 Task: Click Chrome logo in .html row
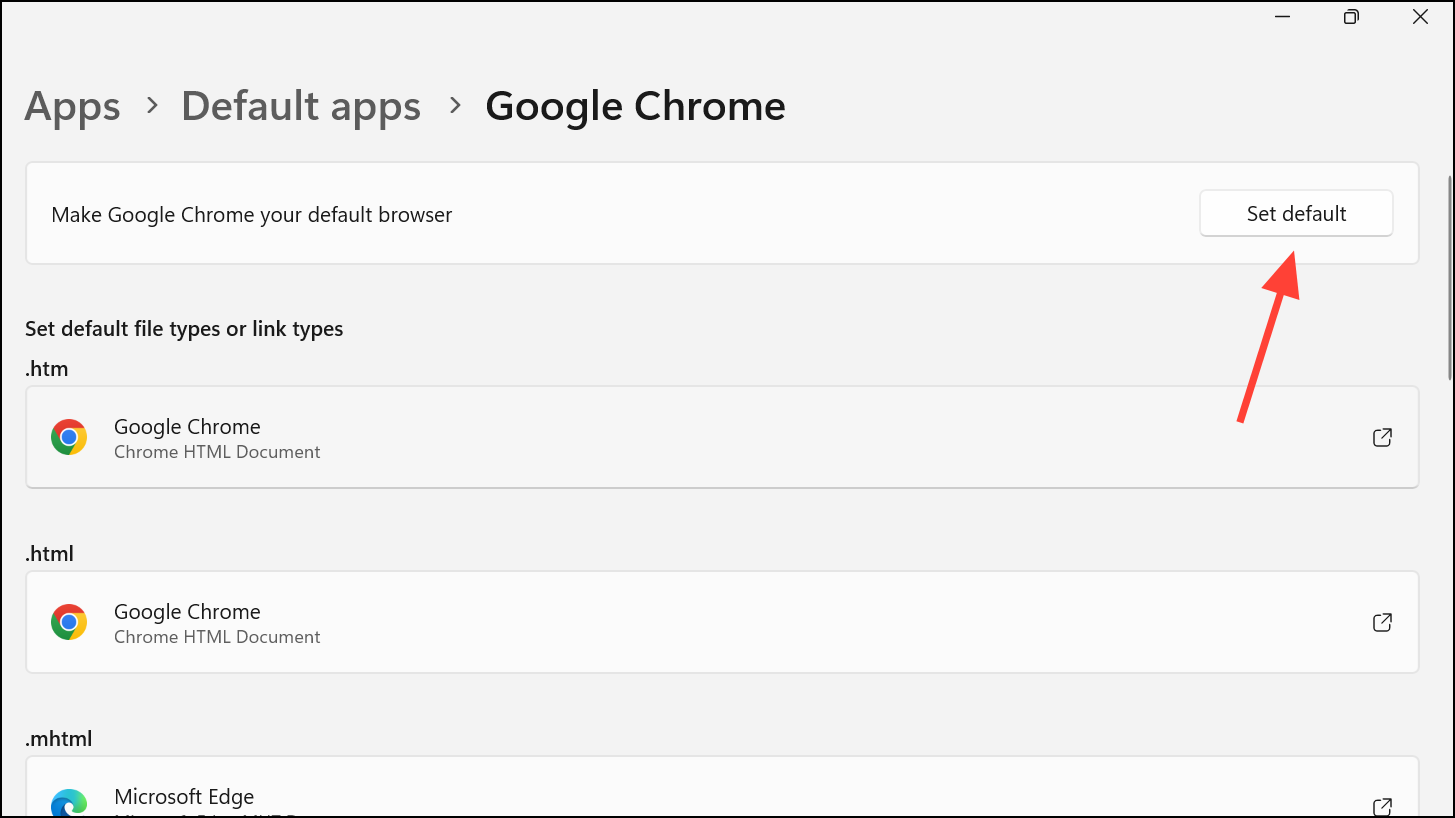[x=69, y=622]
